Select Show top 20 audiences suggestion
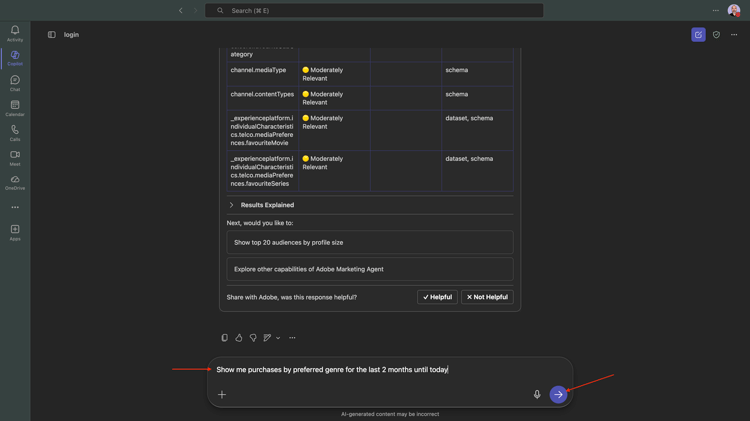Screen dimensions: 750x421 coord(370,243)
